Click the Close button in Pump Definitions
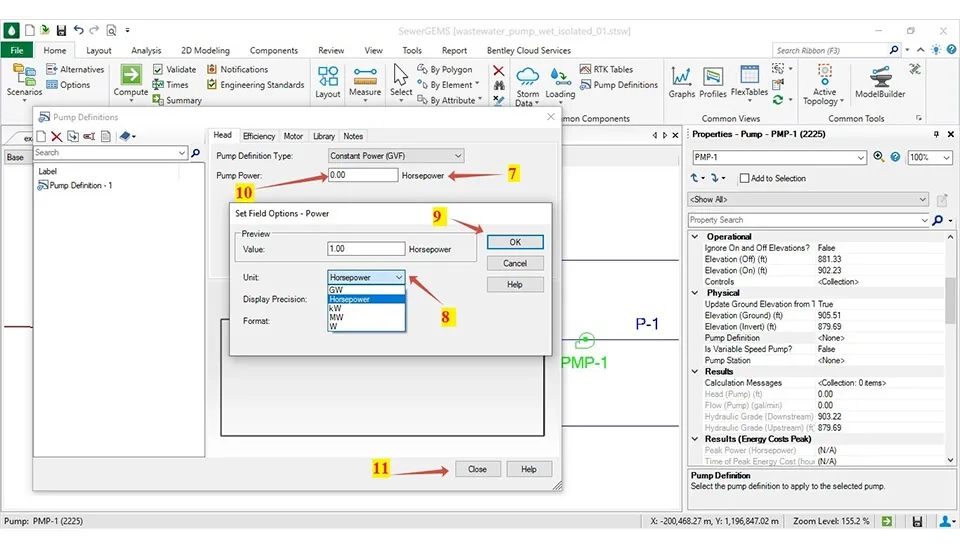 tap(477, 469)
